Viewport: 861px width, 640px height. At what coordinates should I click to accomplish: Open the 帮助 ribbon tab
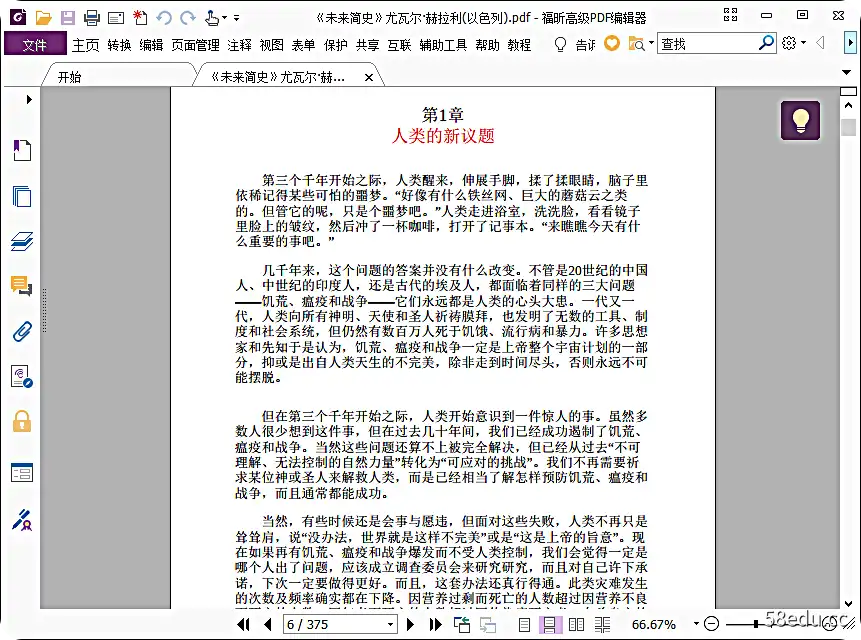point(488,44)
